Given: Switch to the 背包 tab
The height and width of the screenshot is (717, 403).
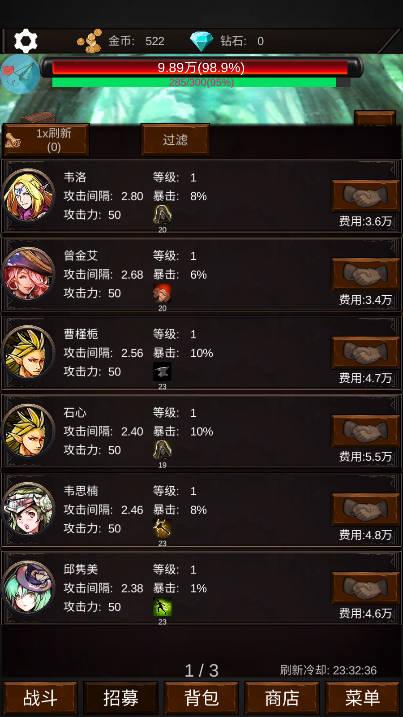Looking at the screenshot, I should (x=201, y=698).
